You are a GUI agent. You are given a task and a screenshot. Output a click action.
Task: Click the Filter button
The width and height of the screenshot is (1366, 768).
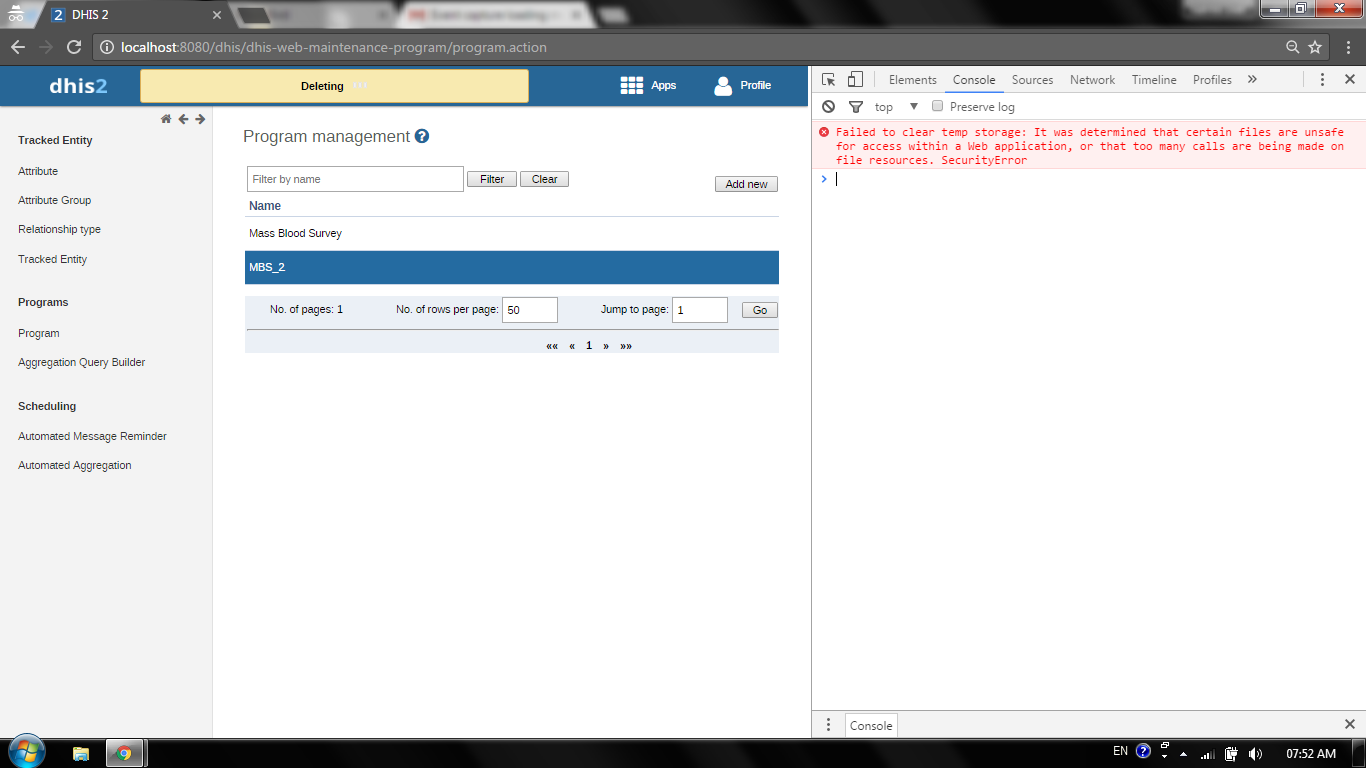tap(492, 179)
